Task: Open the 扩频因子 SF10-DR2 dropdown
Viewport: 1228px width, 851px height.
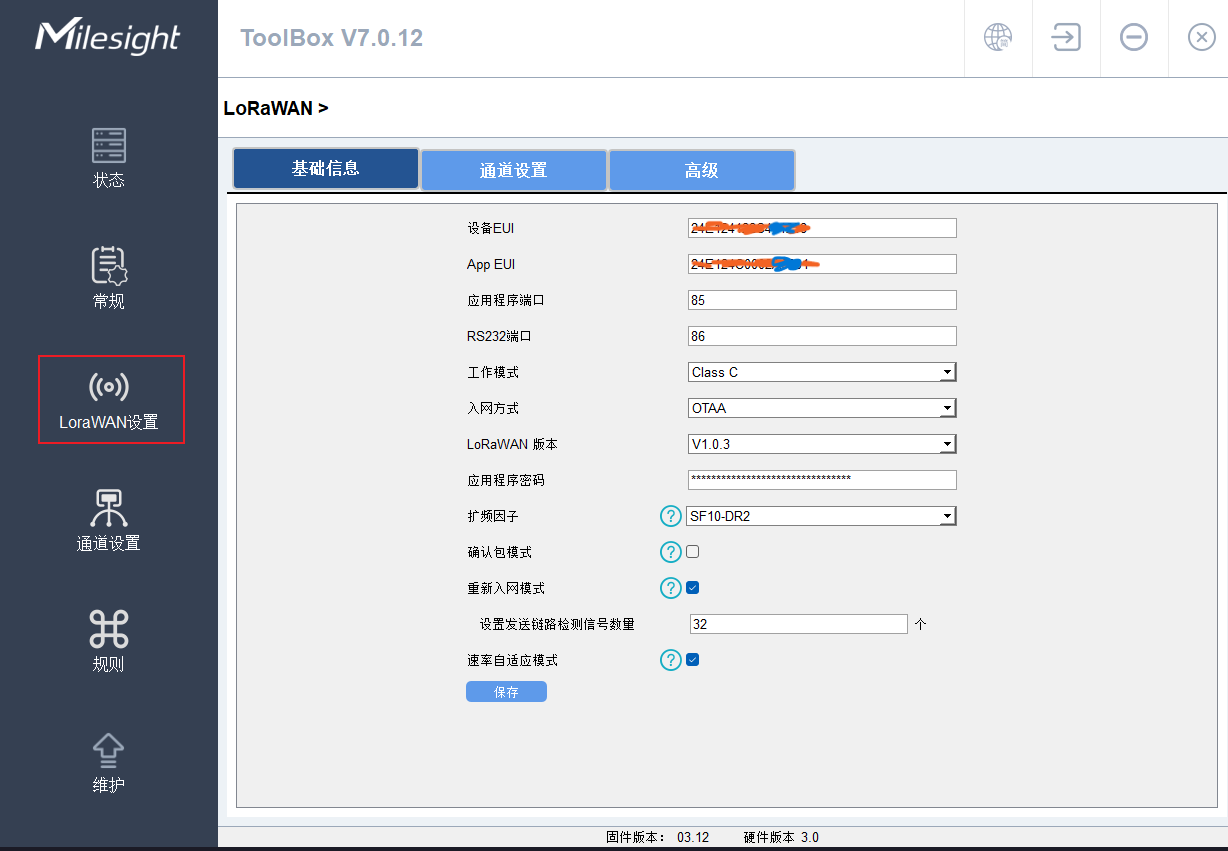Action: point(822,516)
